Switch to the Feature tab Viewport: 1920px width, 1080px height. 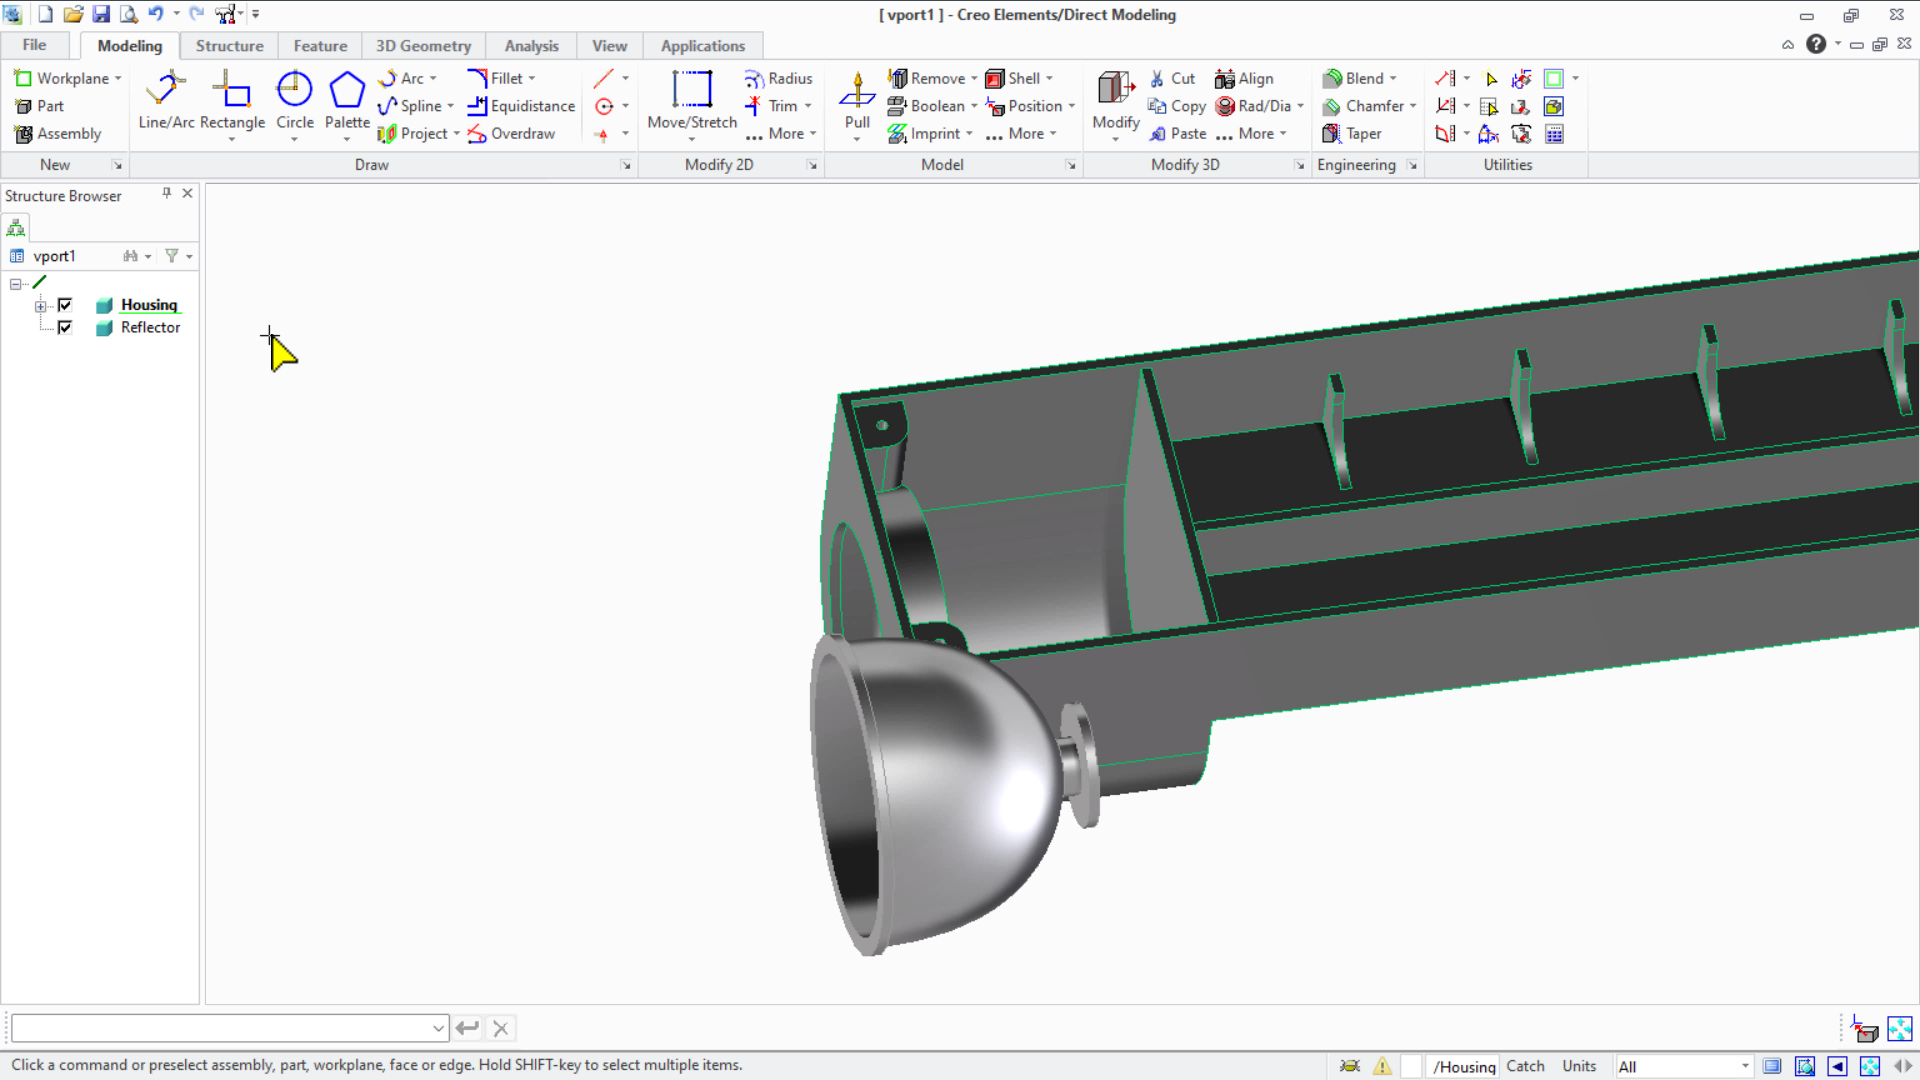coord(320,46)
